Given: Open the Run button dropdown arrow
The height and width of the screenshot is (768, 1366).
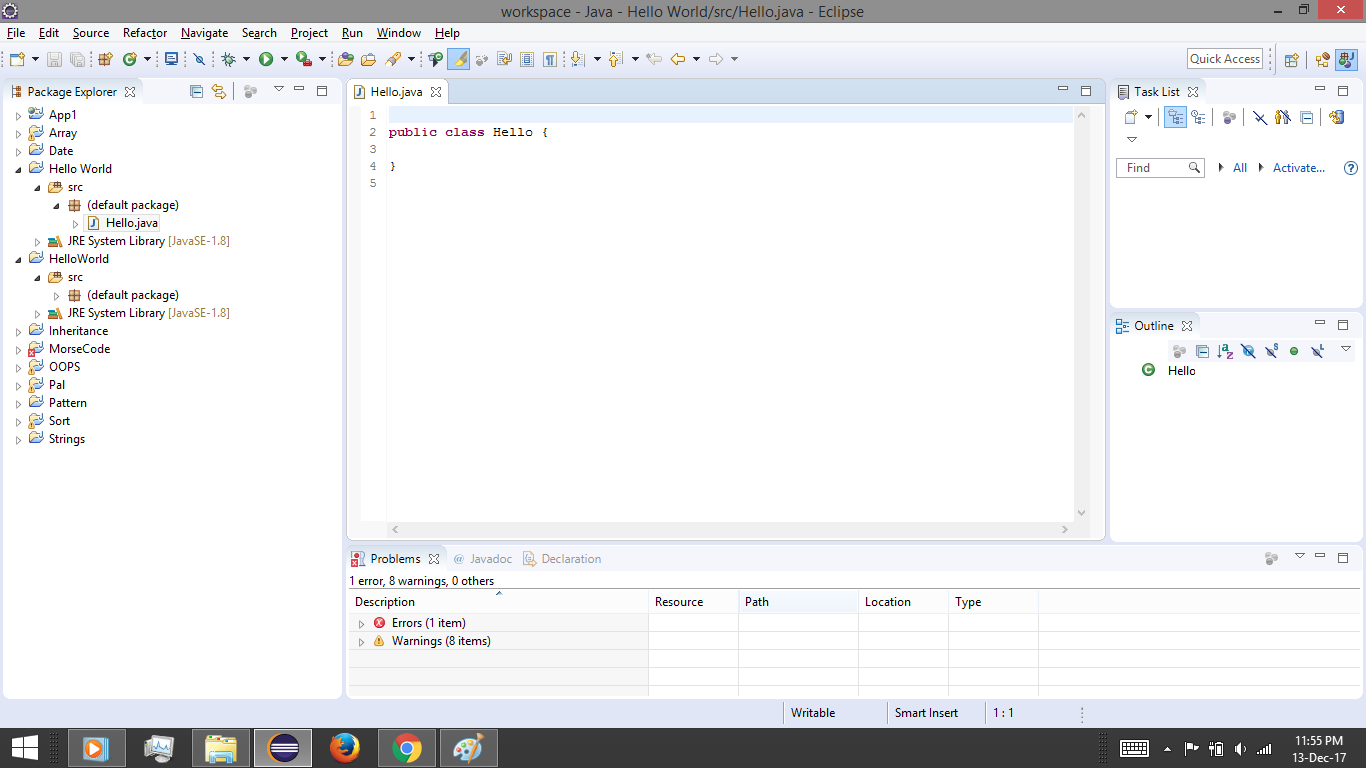Looking at the screenshot, I should (284, 59).
